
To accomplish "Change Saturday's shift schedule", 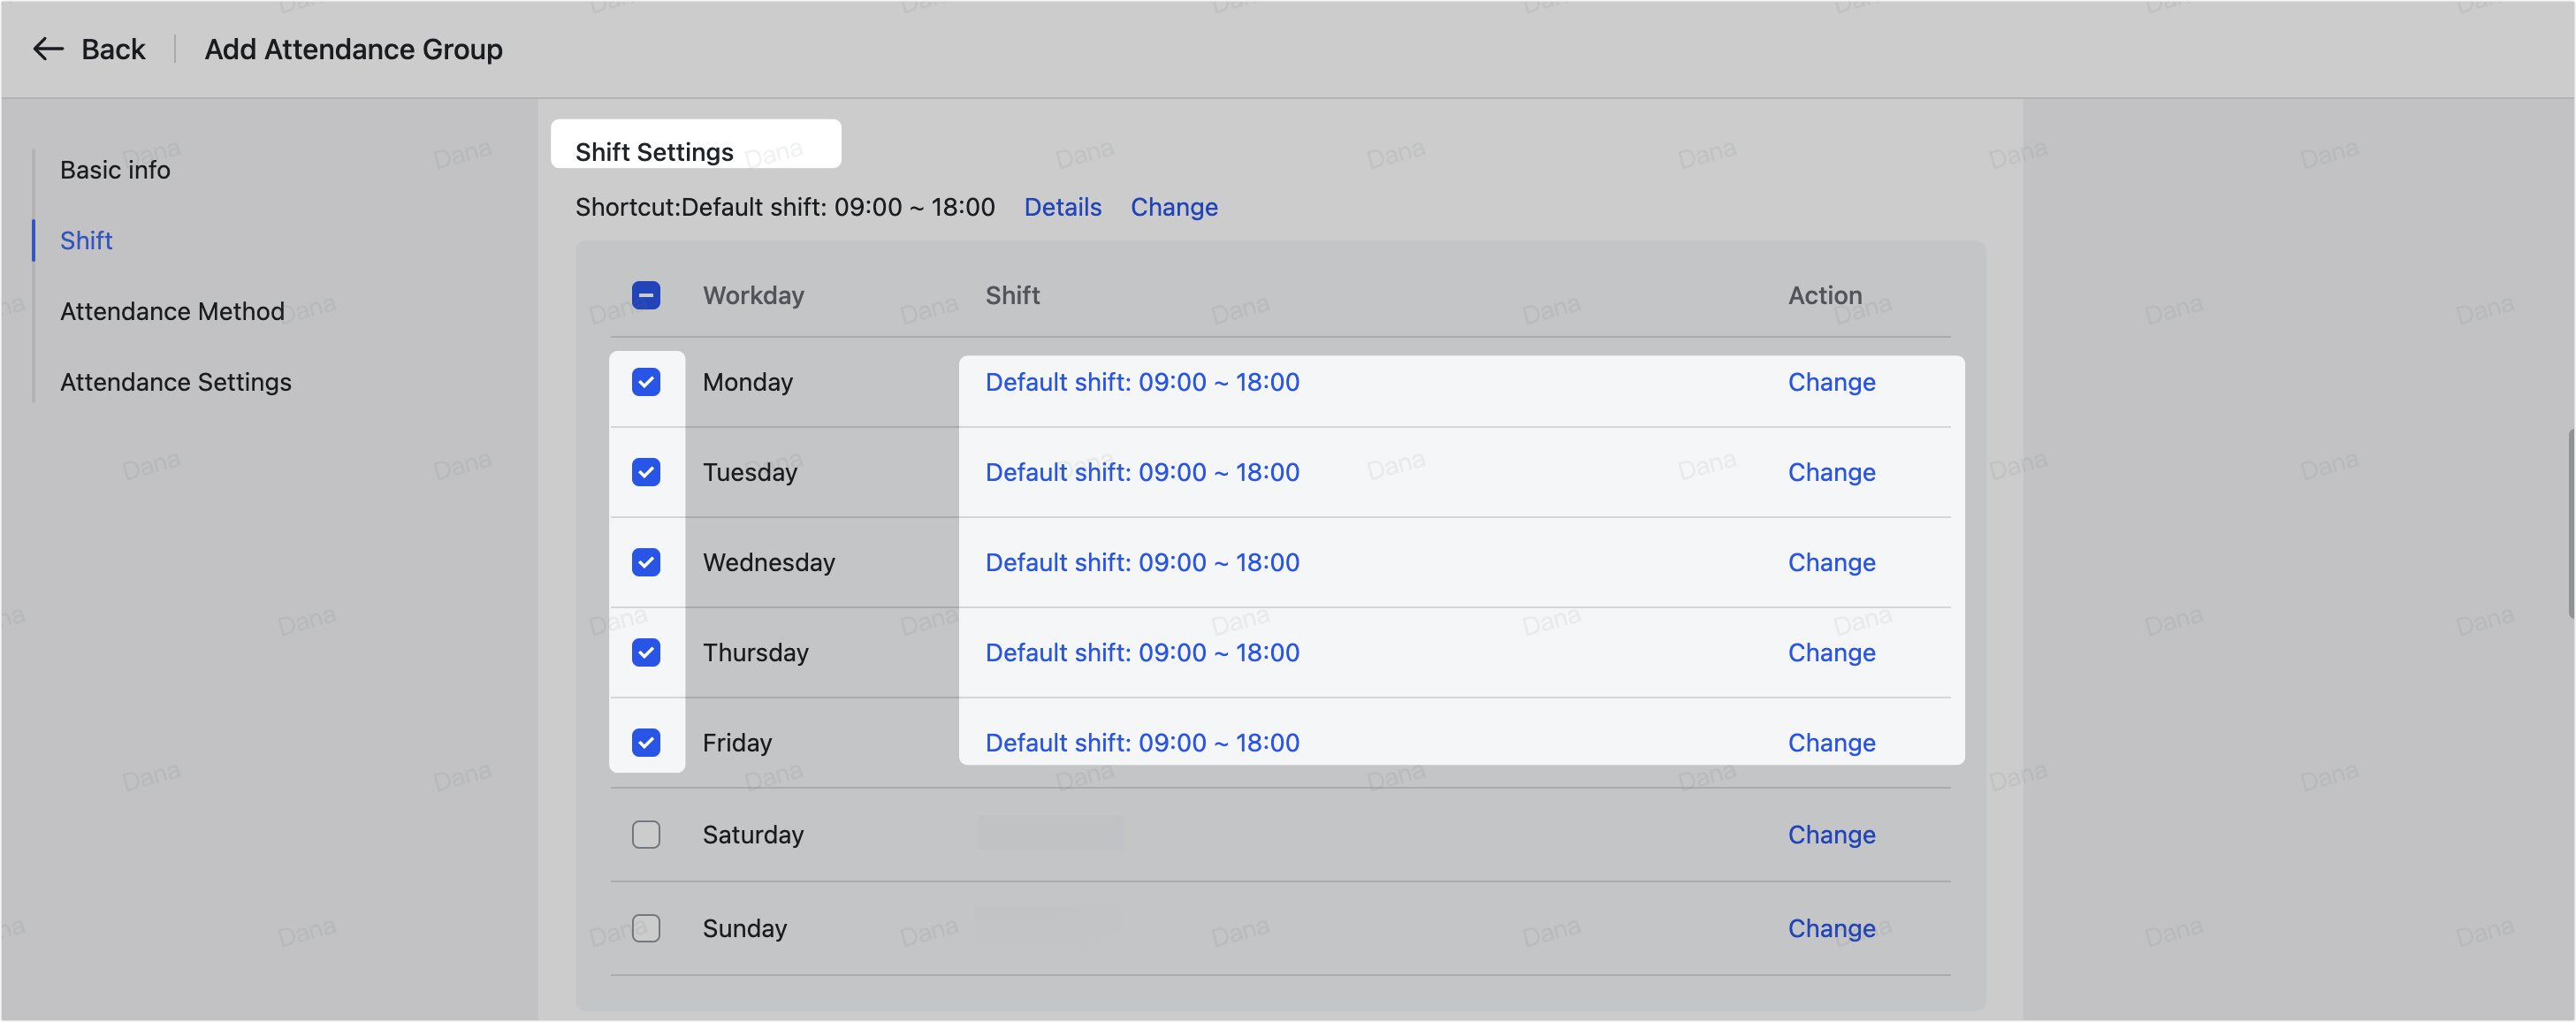I will click(1831, 834).
